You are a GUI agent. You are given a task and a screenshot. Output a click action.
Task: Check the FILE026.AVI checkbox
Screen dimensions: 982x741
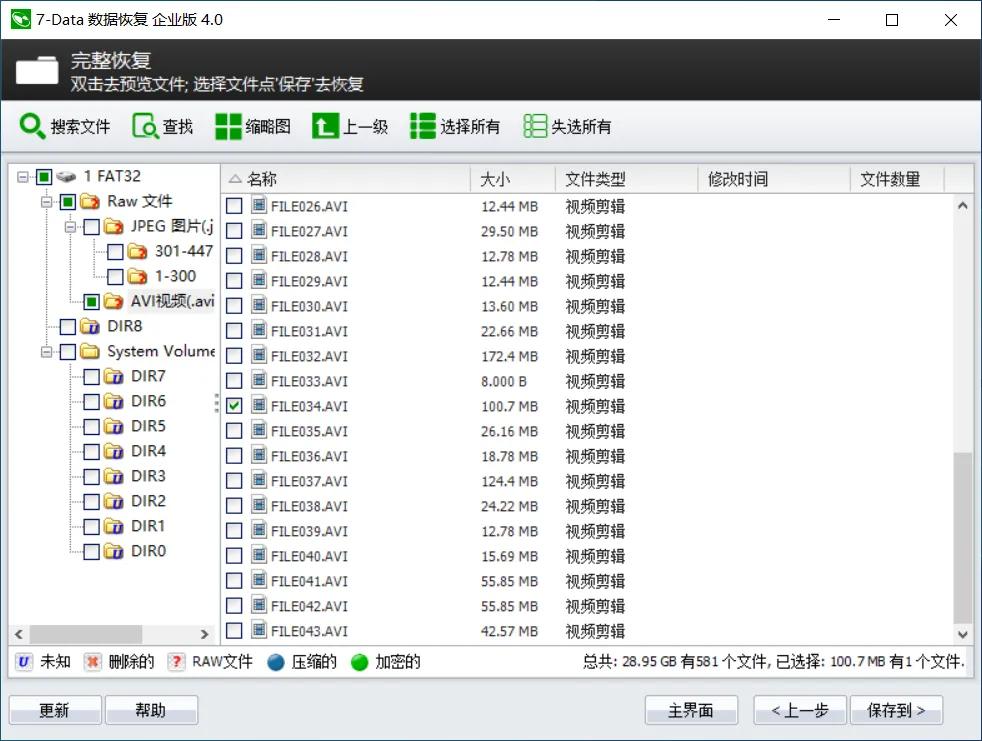236,206
